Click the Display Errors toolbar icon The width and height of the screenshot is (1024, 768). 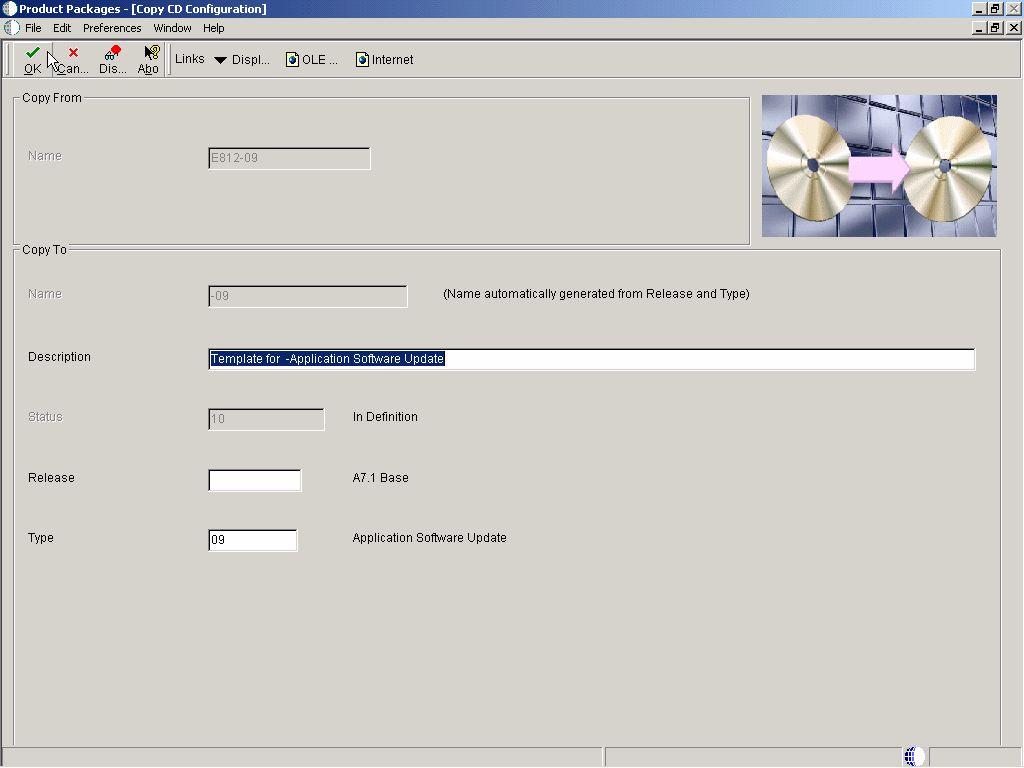pos(113,59)
